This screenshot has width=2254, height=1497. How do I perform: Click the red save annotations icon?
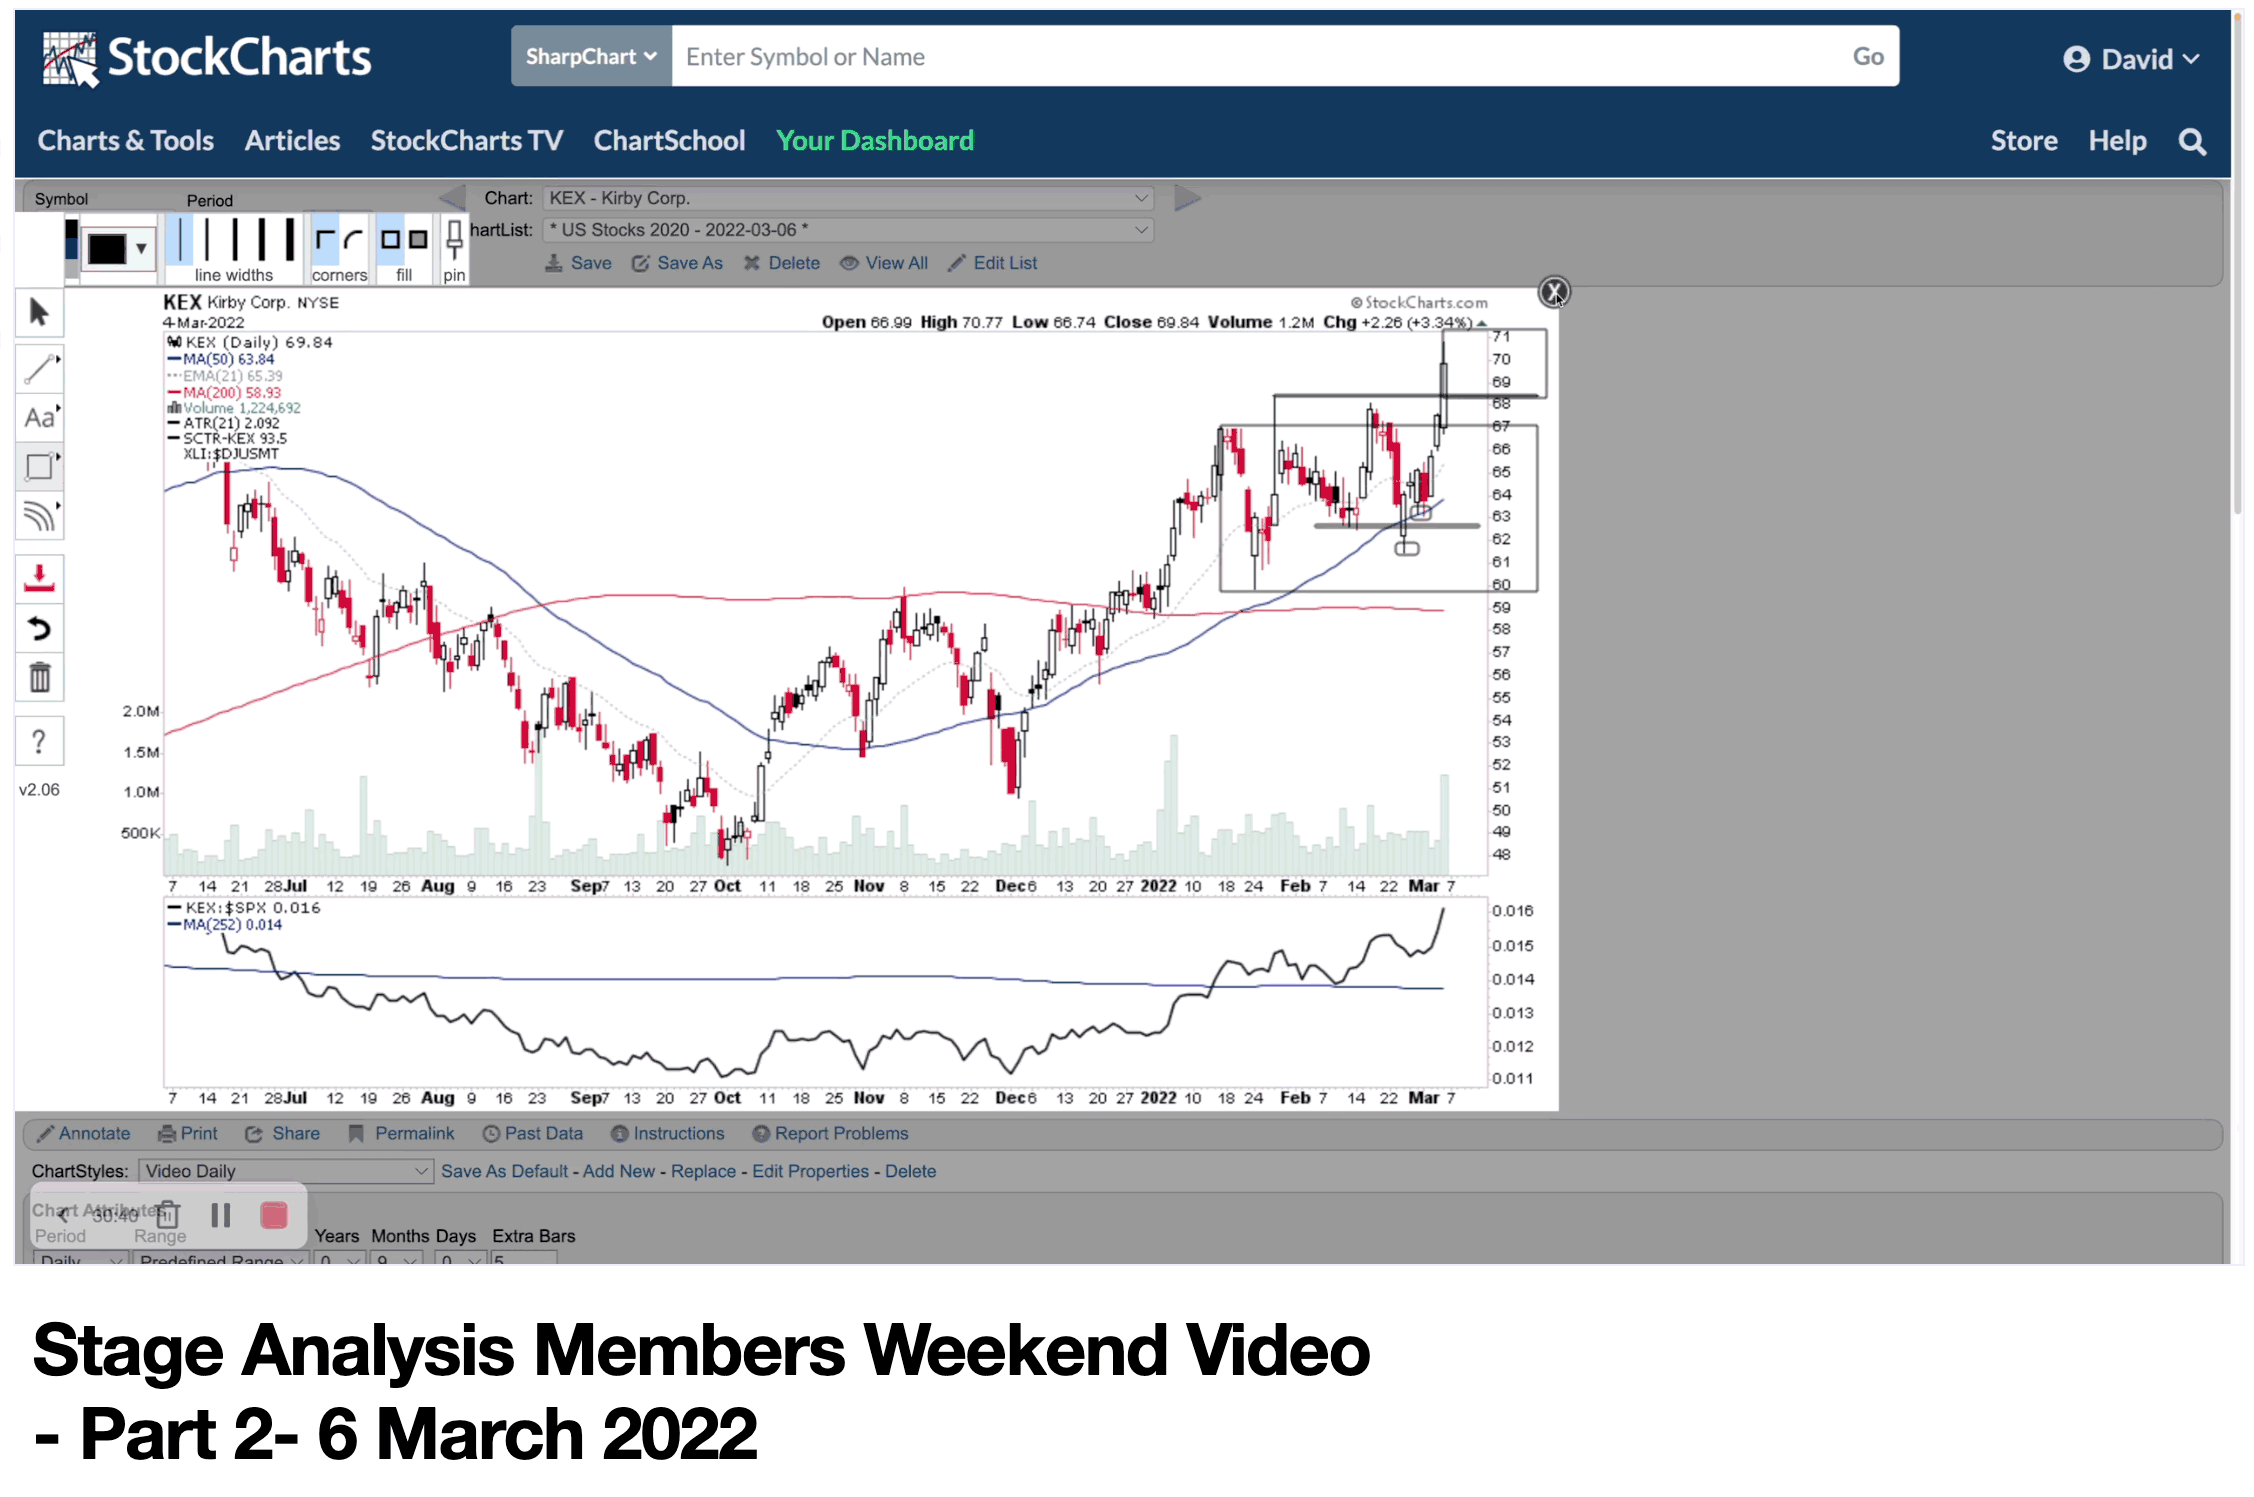(39, 578)
